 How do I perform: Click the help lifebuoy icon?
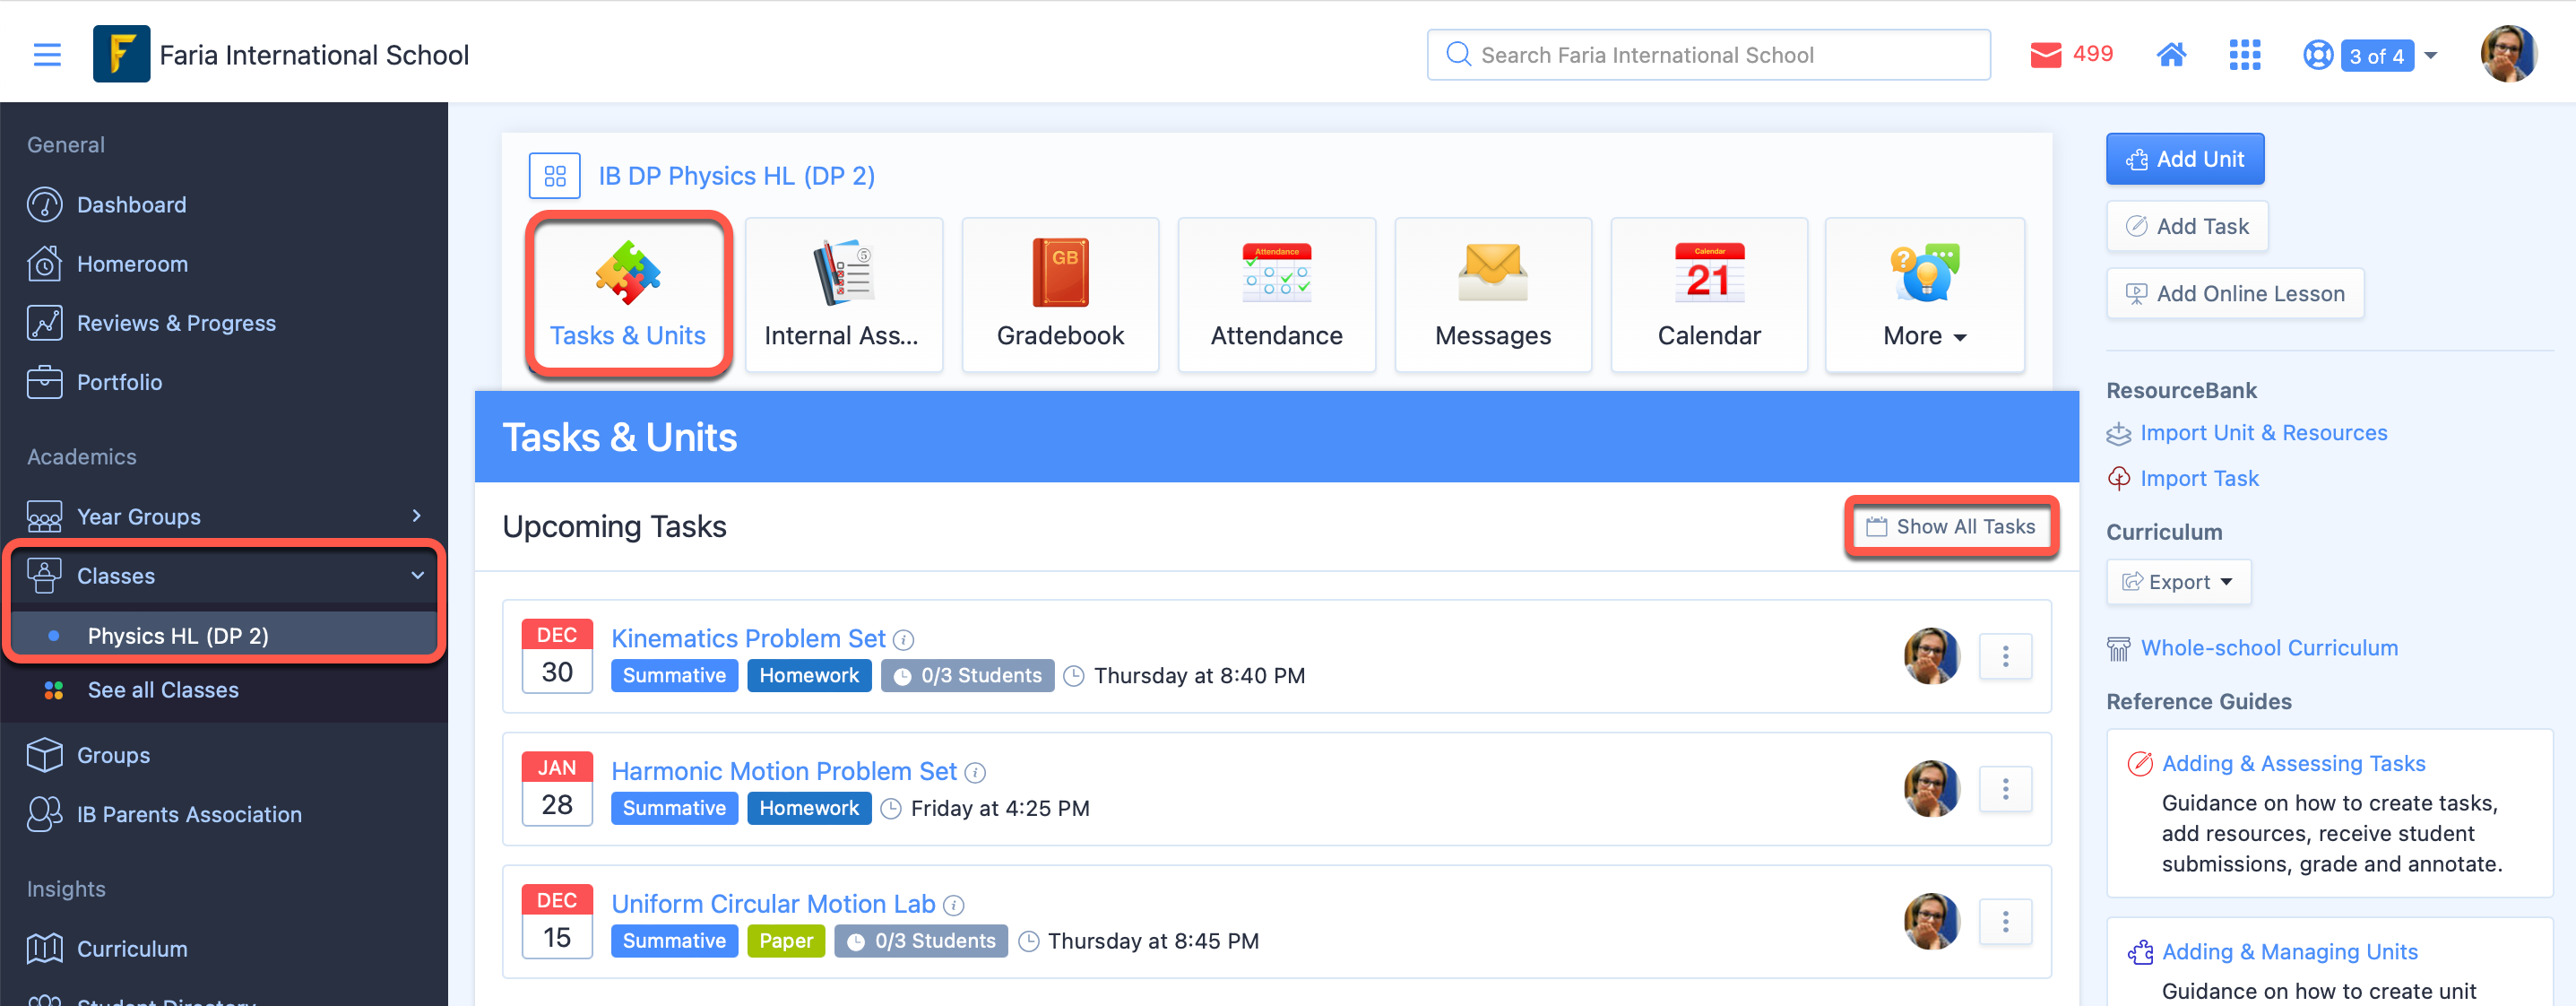click(2317, 54)
